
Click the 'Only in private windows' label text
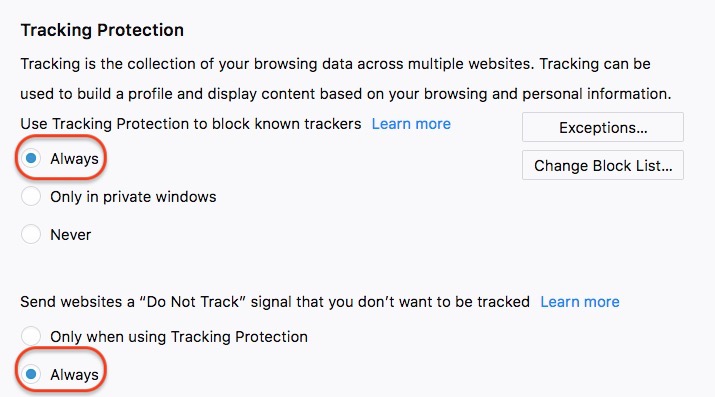pyautogui.click(x=133, y=197)
